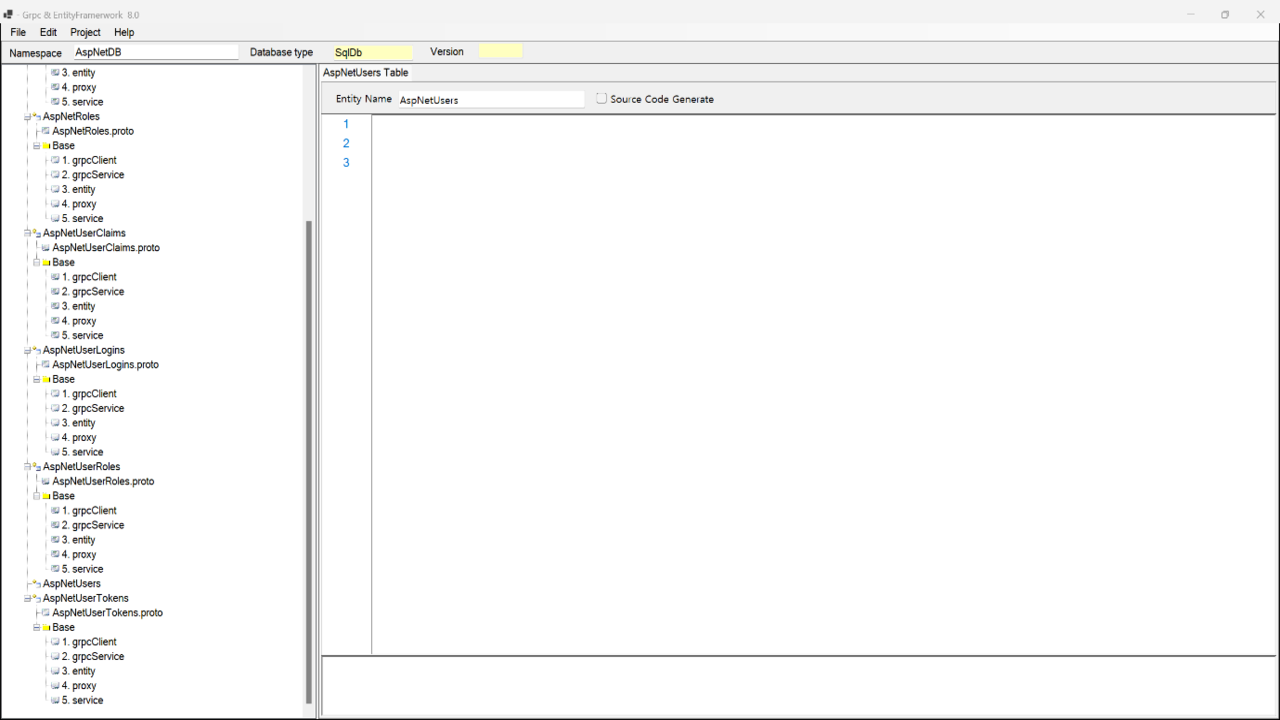Click the AspNetUserClaims table node icon
The height and width of the screenshot is (720, 1280).
click(x=36, y=233)
